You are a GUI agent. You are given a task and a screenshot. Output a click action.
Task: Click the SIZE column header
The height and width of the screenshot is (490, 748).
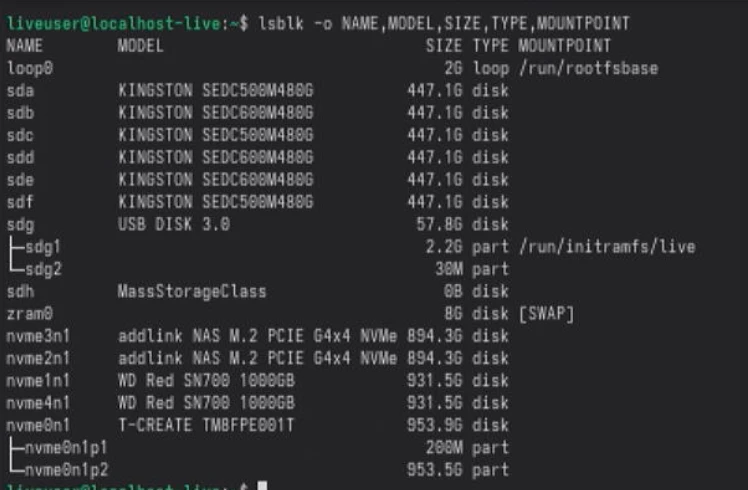point(443,46)
